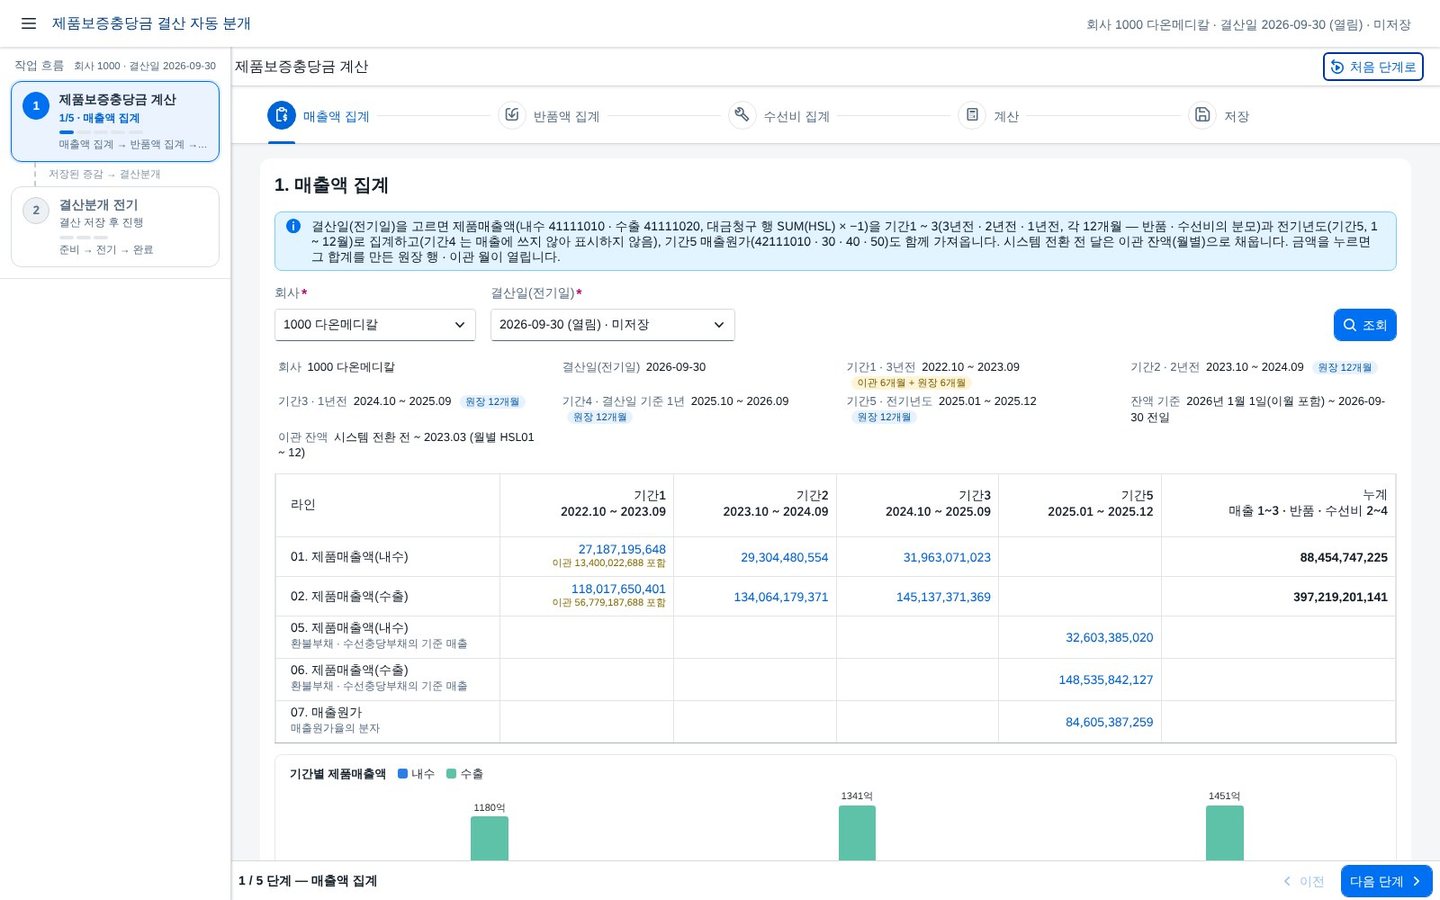Click the step 1 number badge in sidebar

click(x=36, y=106)
